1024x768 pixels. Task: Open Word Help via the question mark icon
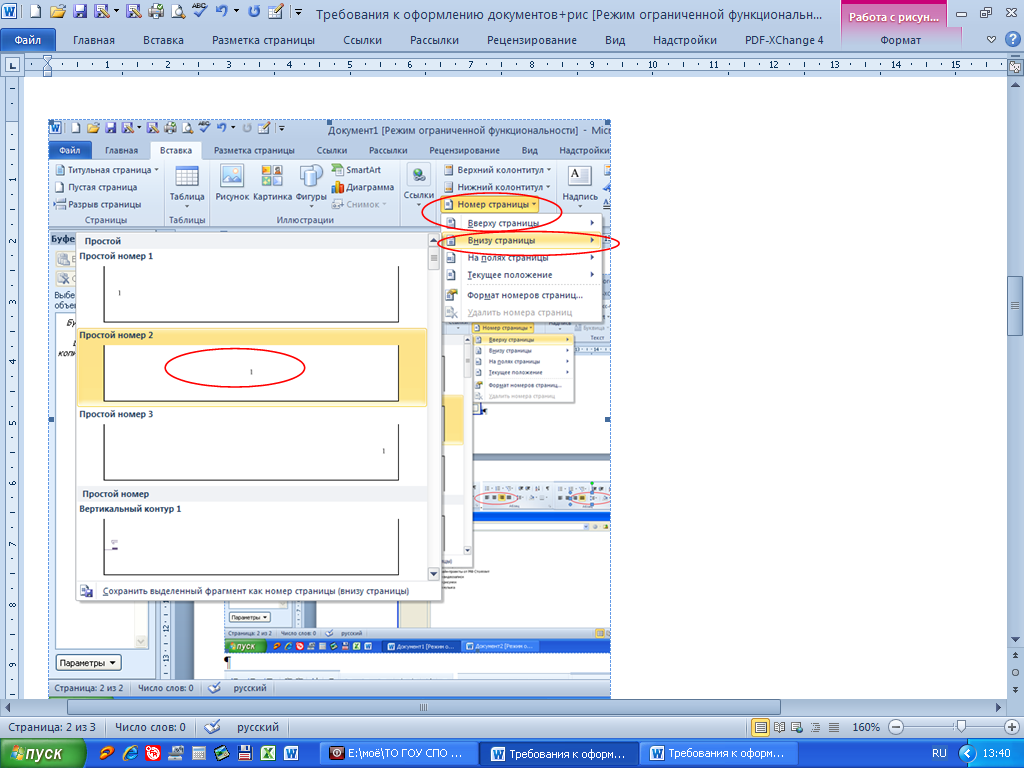(1012, 40)
